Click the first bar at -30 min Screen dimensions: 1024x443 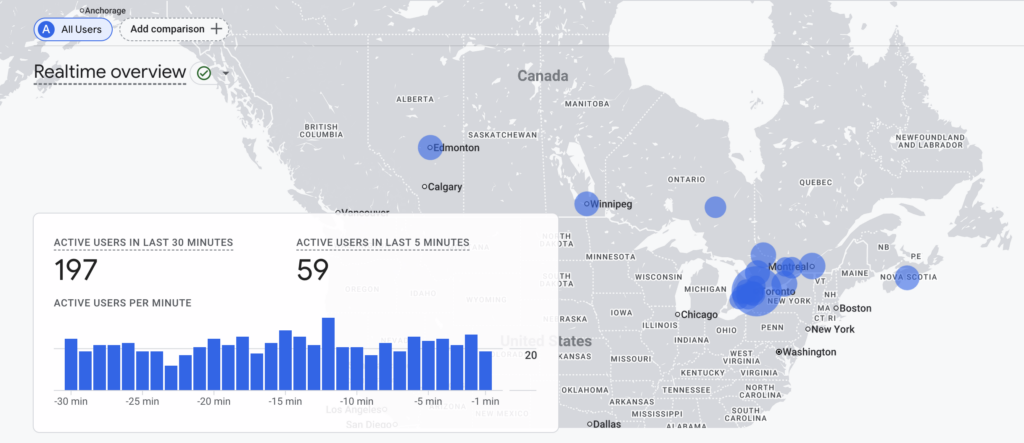pyautogui.click(x=71, y=364)
